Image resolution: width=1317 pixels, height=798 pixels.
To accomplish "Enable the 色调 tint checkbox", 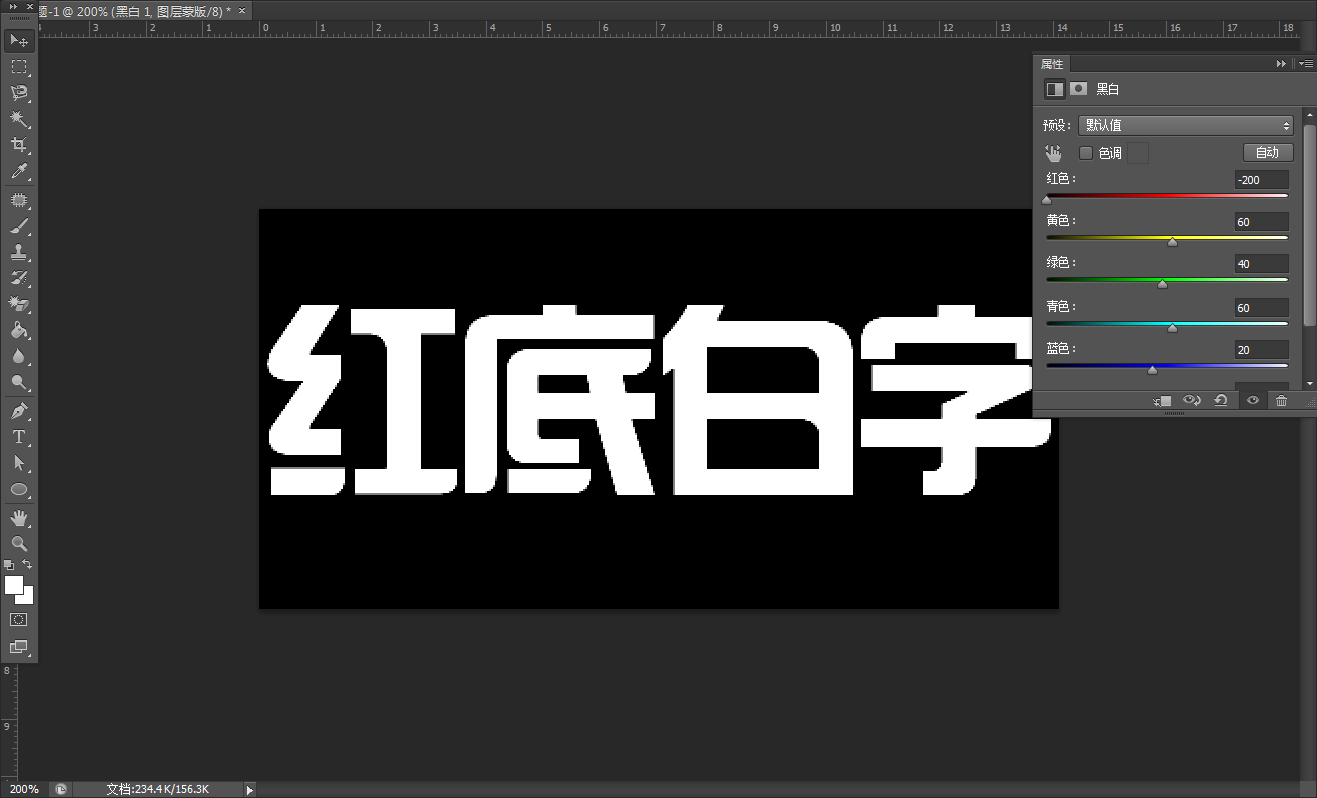I will click(x=1086, y=153).
